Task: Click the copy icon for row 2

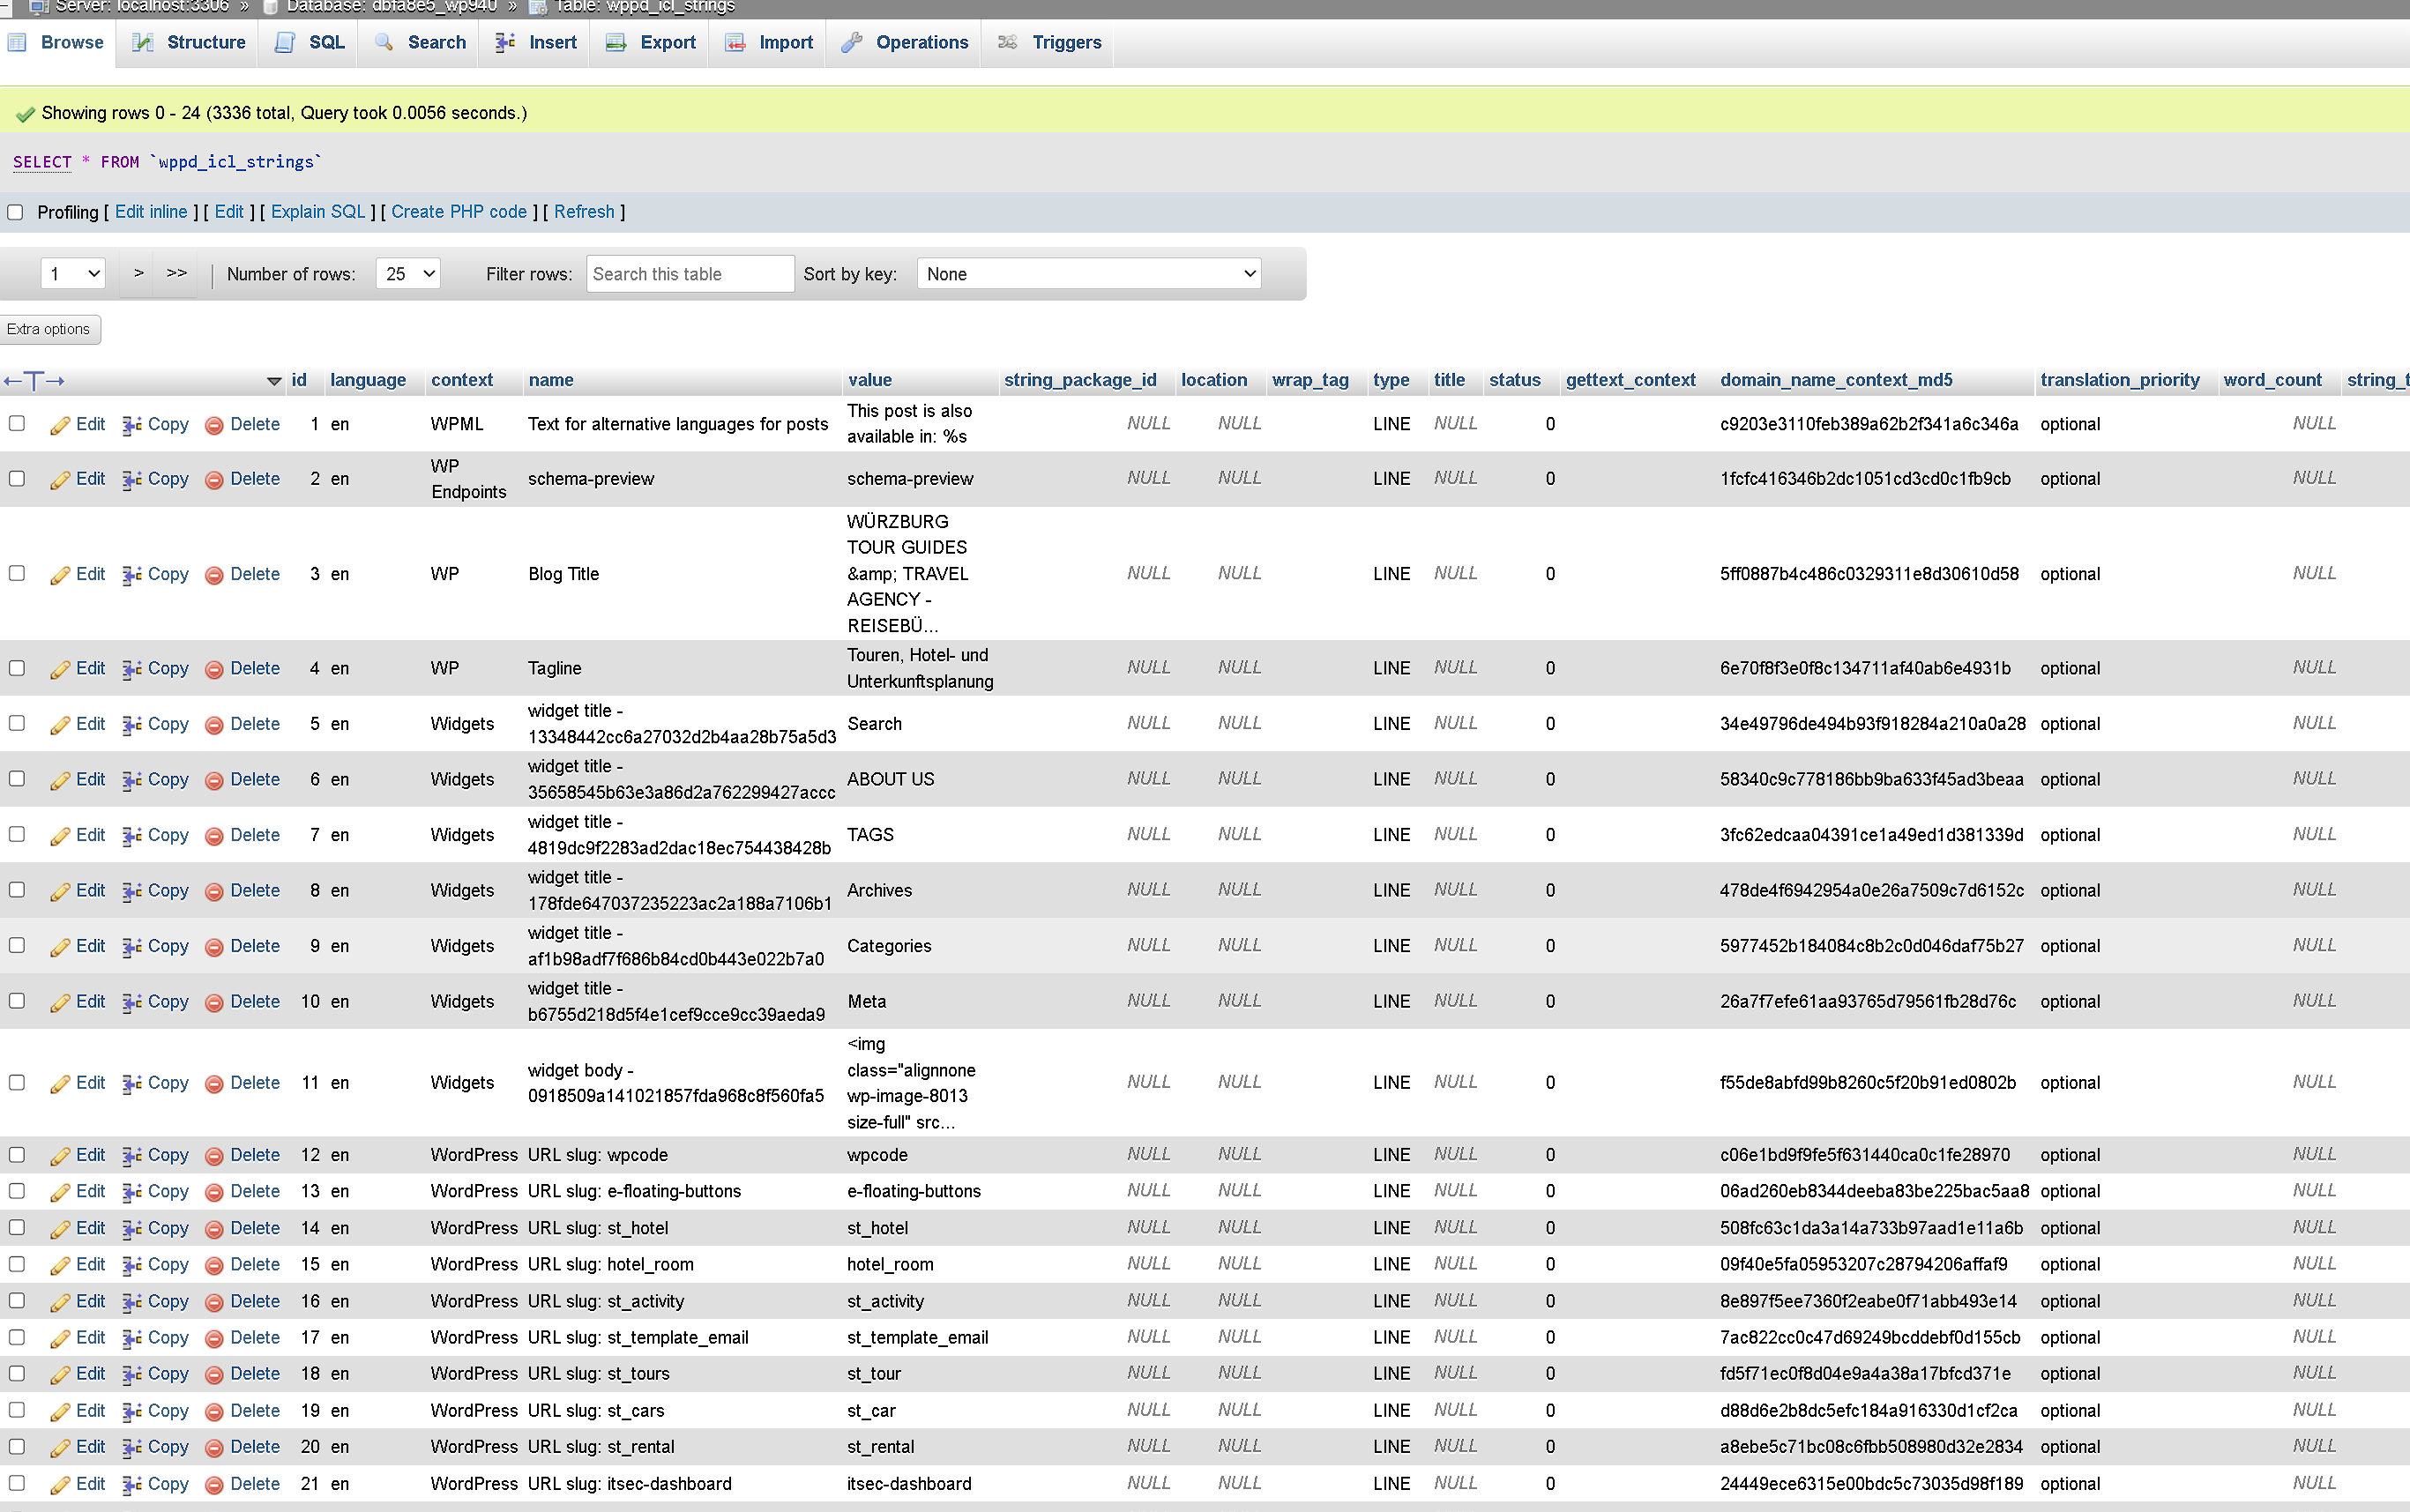Action: coord(132,480)
